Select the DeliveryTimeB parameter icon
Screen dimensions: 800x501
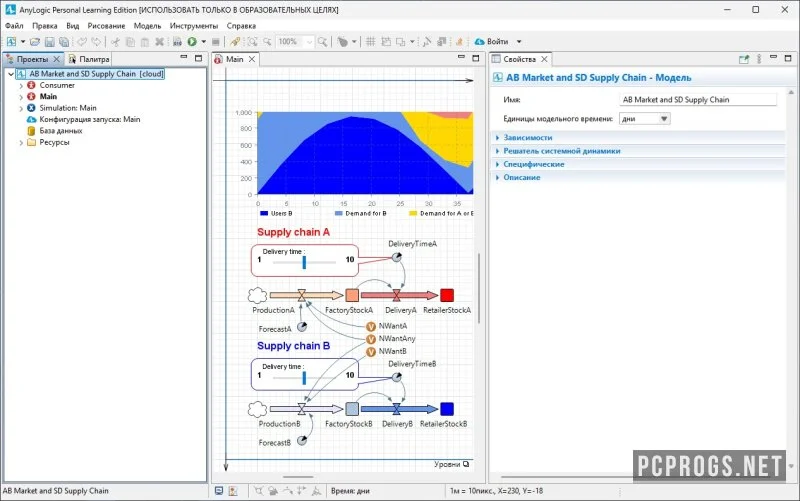(396, 377)
